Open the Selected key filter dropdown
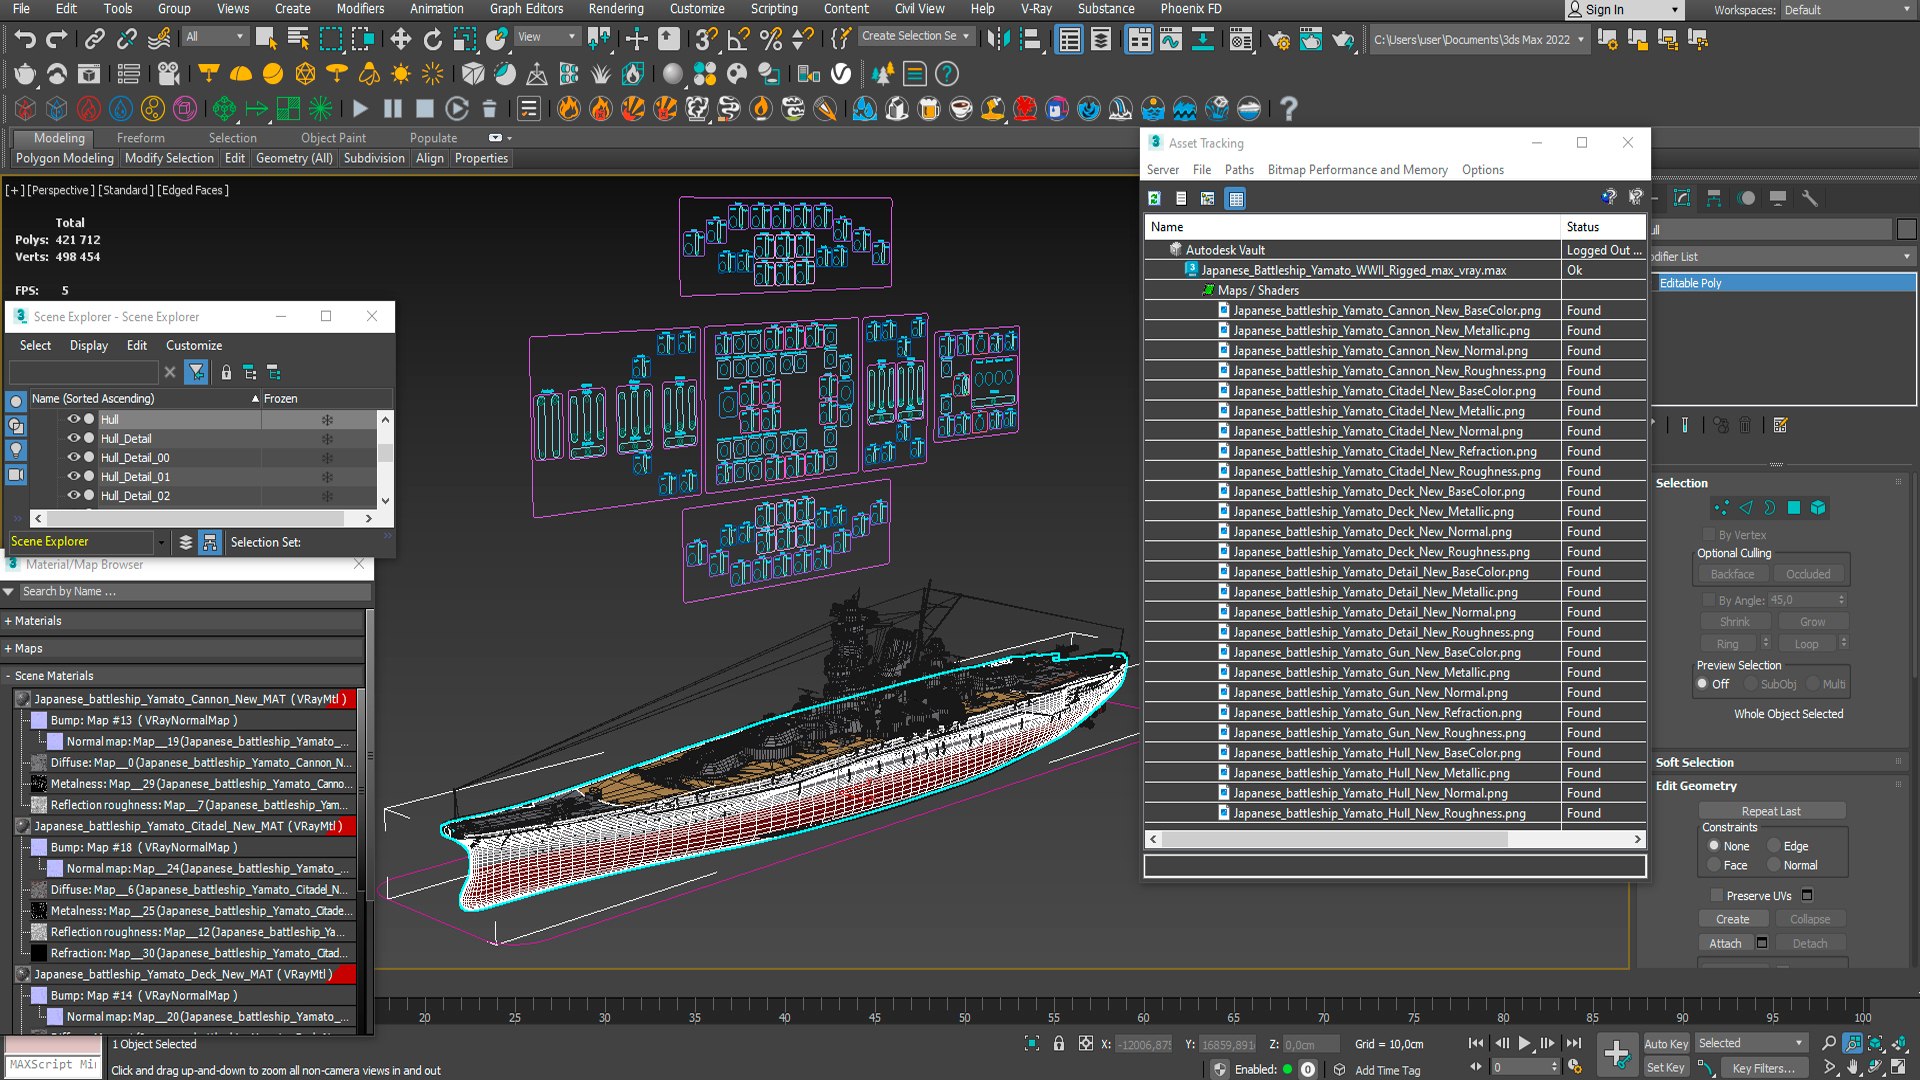The image size is (1920, 1080). (1751, 1043)
